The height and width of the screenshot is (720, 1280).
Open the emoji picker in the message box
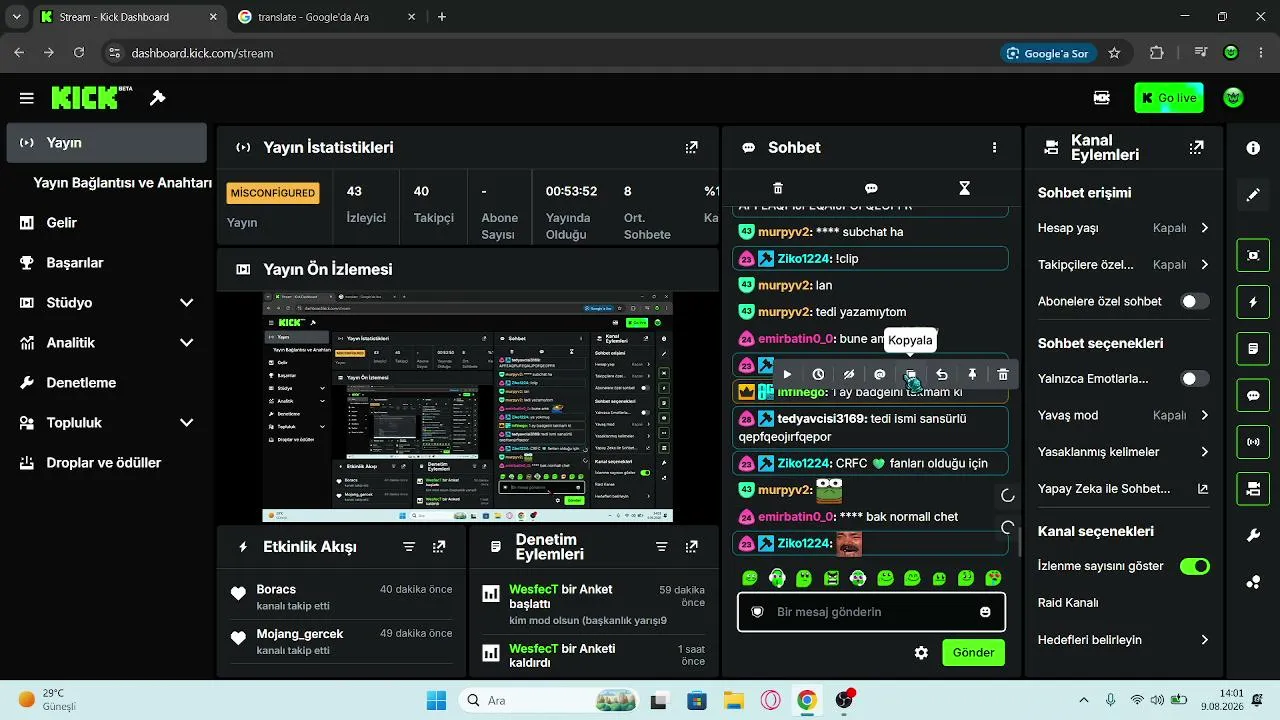pos(985,612)
